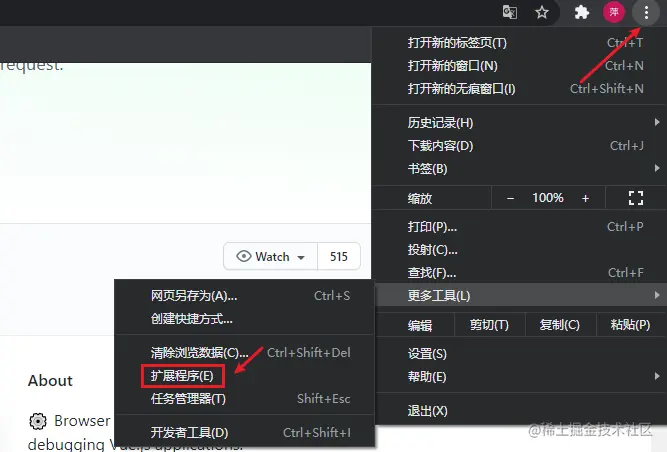Expand 更多工具(L) submenu
The width and height of the screenshot is (667, 452).
(x=520, y=295)
